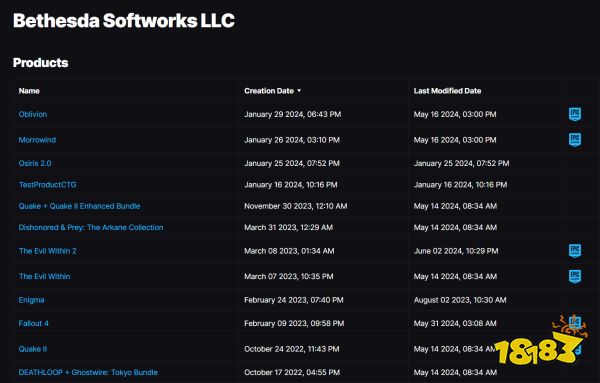Select 'March 07 2023, 10:35 PM' cell
The width and height of the screenshot is (600, 383).
point(289,276)
